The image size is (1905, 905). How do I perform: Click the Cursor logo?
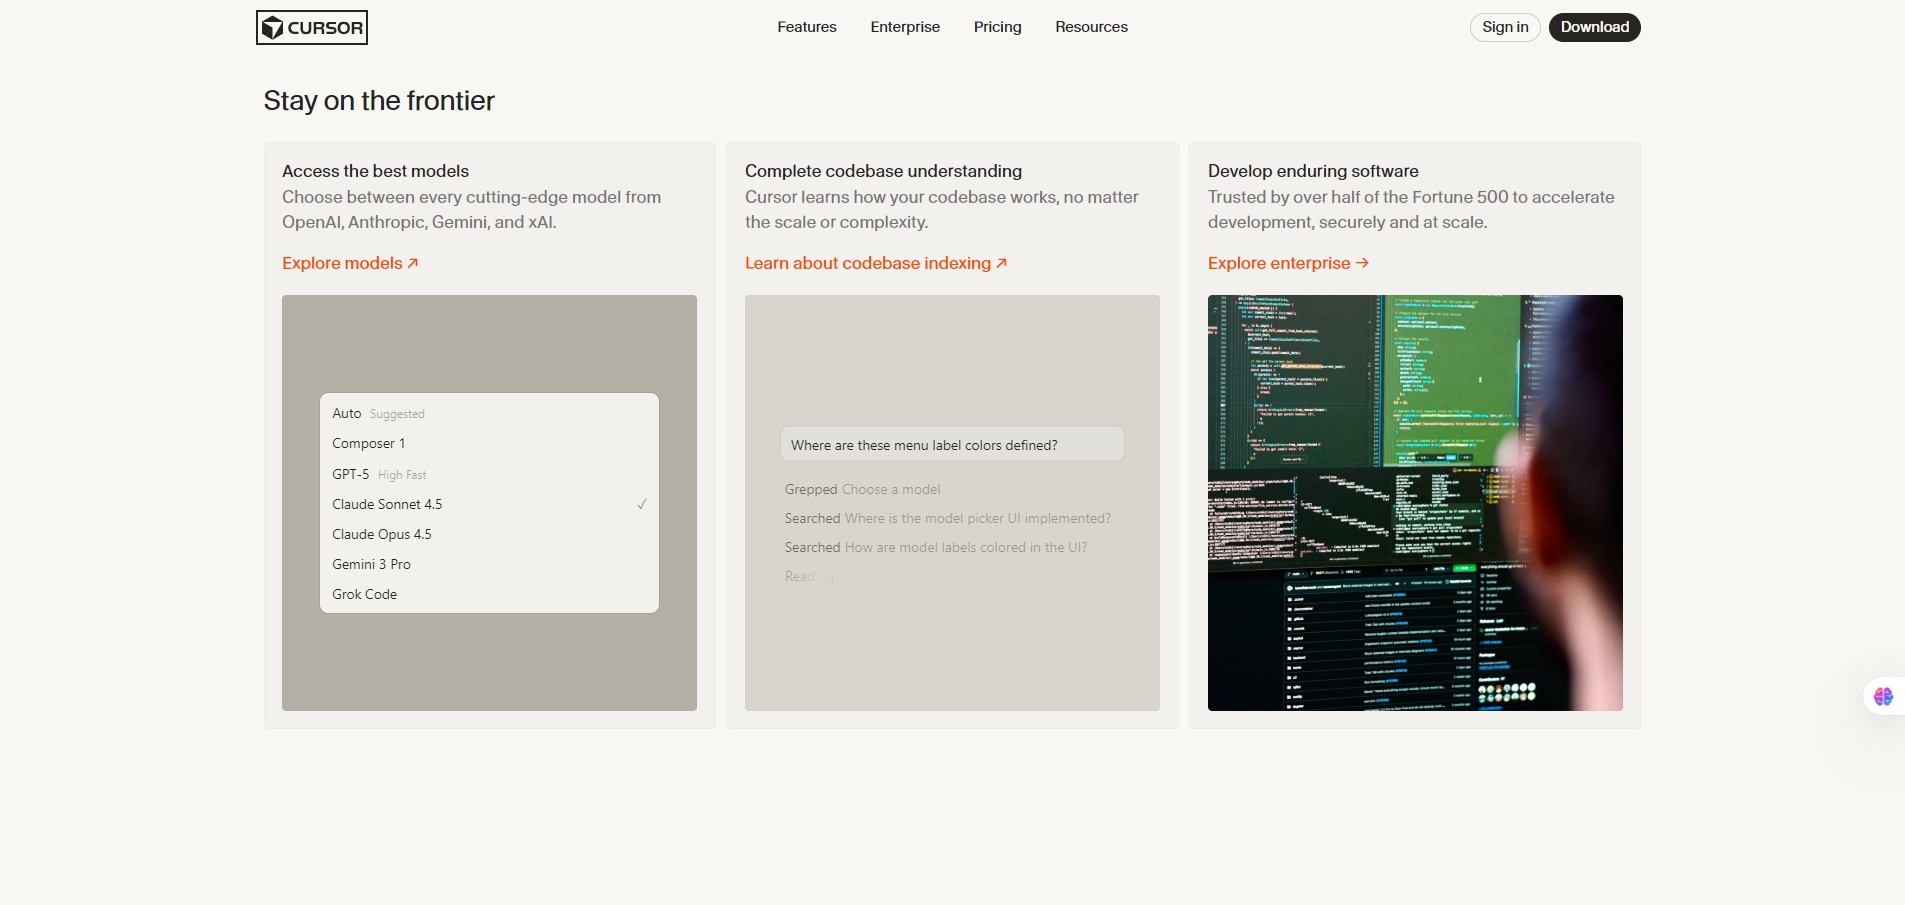[312, 28]
